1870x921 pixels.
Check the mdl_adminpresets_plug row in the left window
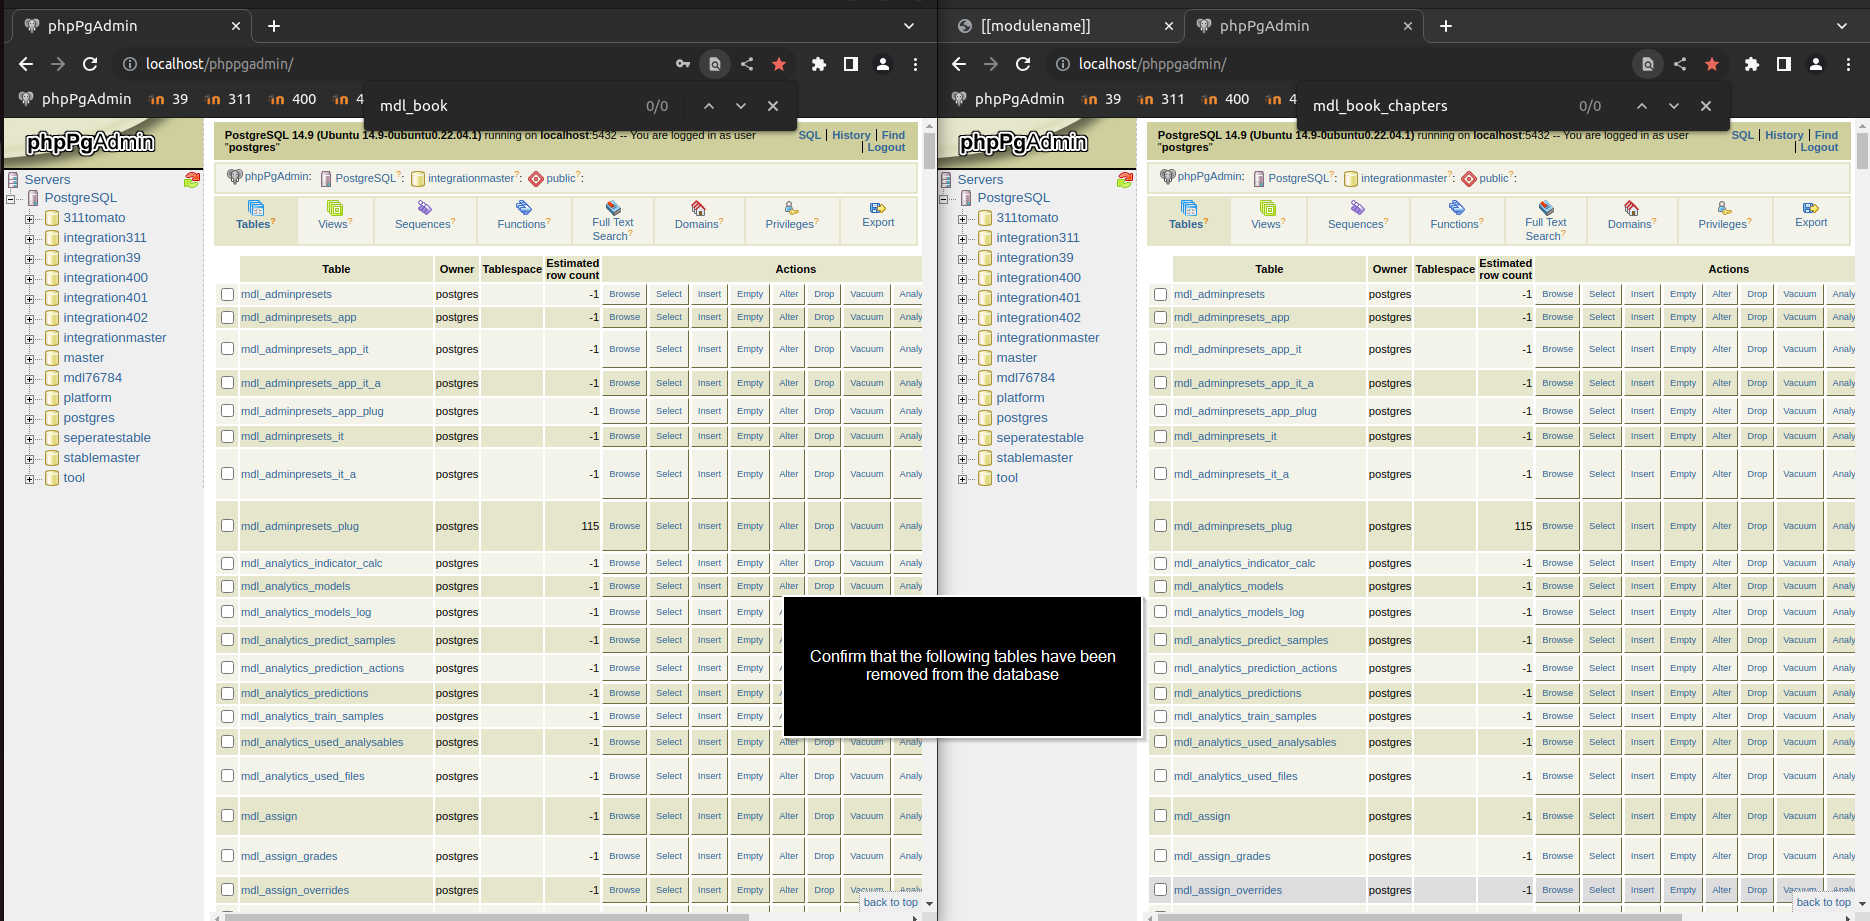228,526
